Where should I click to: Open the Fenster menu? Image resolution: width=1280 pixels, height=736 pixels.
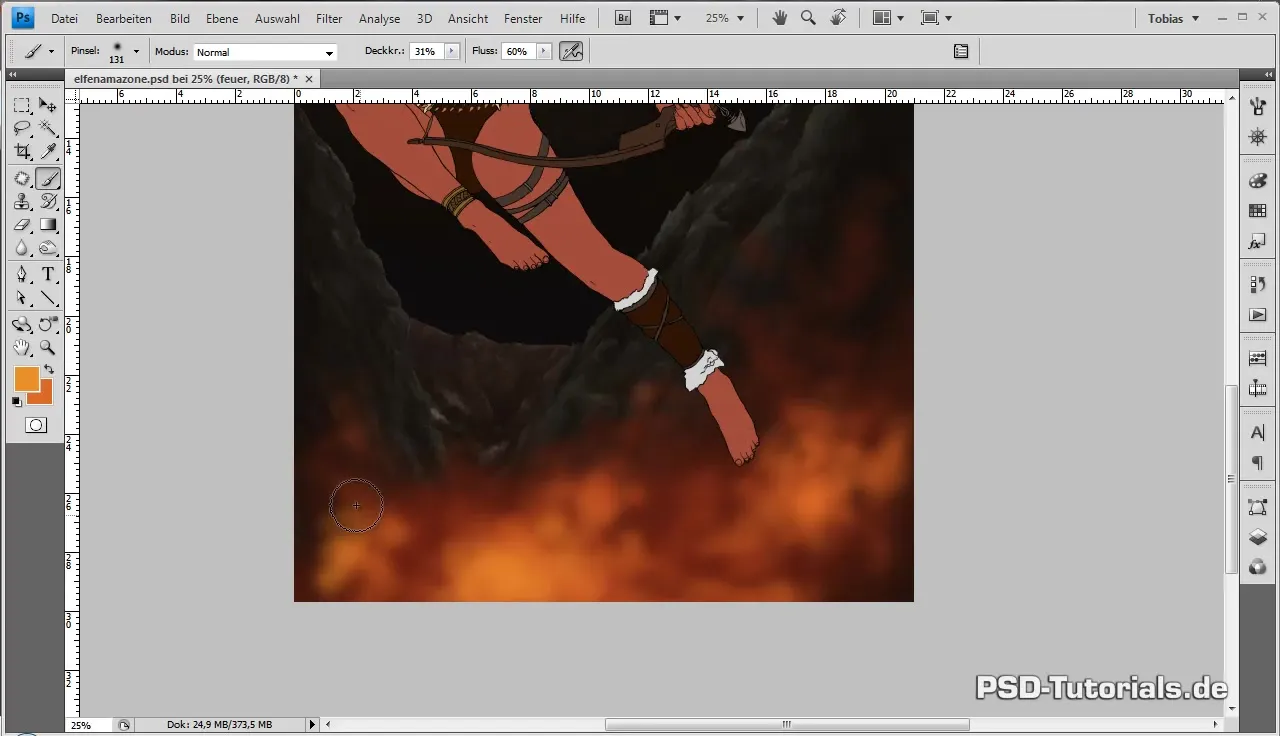[x=523, y=18]
